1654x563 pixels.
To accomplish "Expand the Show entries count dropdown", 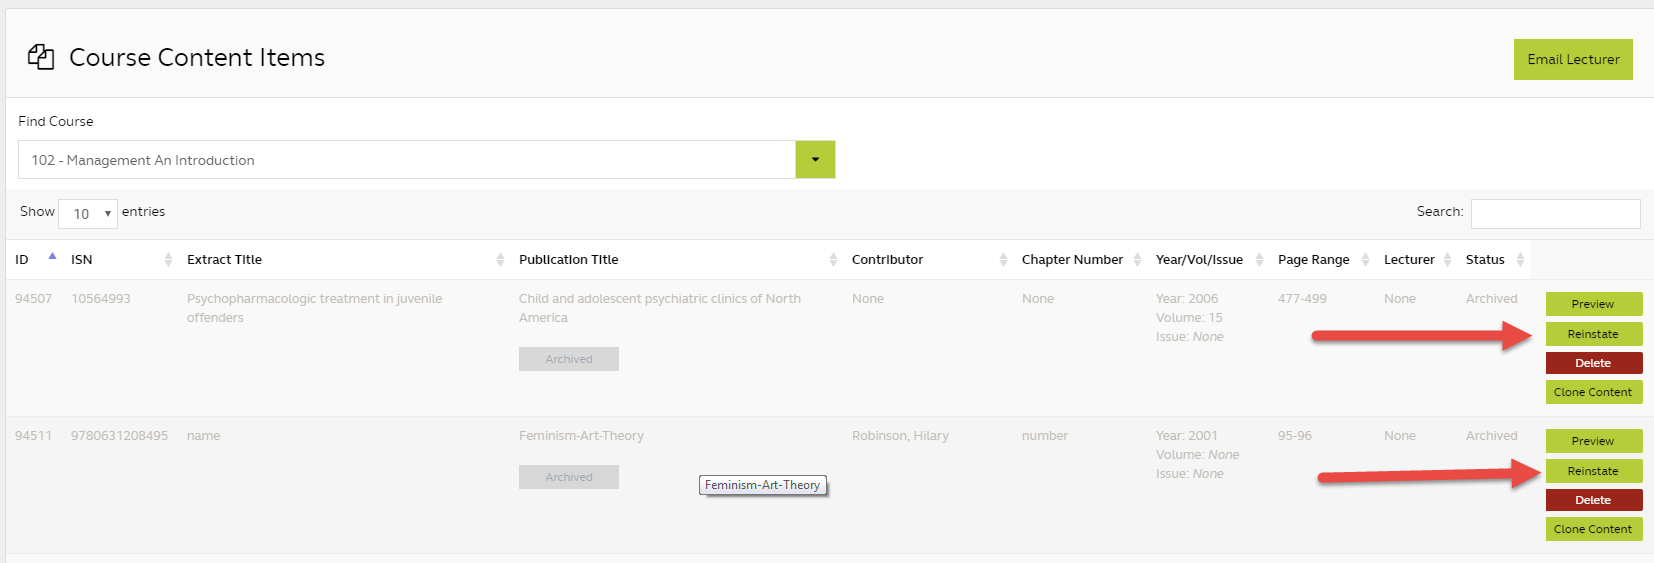I will pos(88,214).
